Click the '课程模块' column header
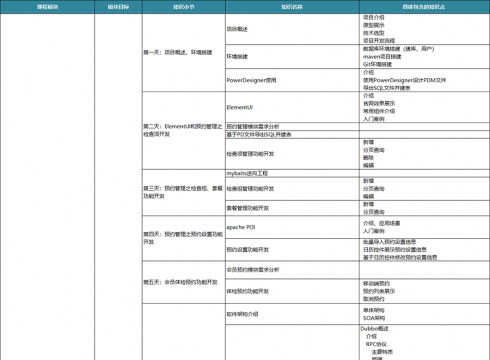 pyautogui.click(x=47, y=7)
